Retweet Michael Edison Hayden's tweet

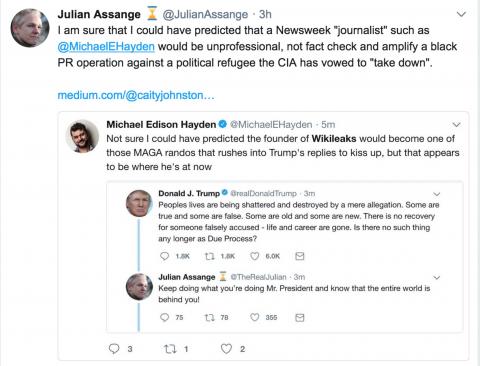[170, 349]
